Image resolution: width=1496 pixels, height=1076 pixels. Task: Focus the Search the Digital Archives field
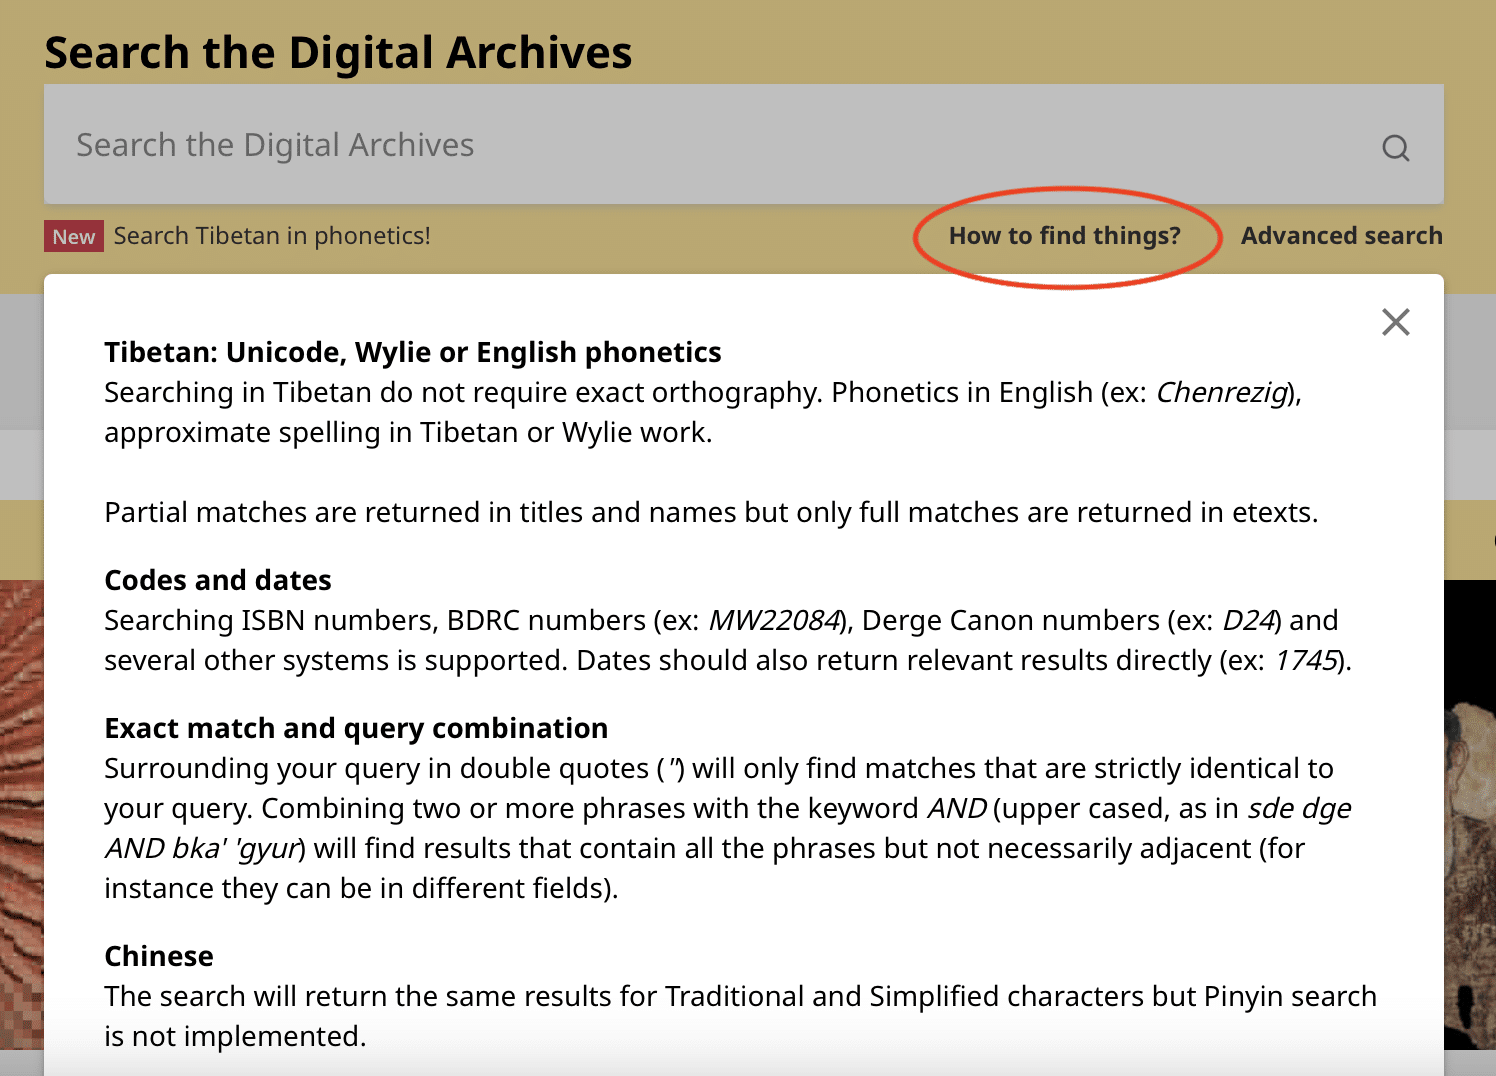(x=743, y=144)
